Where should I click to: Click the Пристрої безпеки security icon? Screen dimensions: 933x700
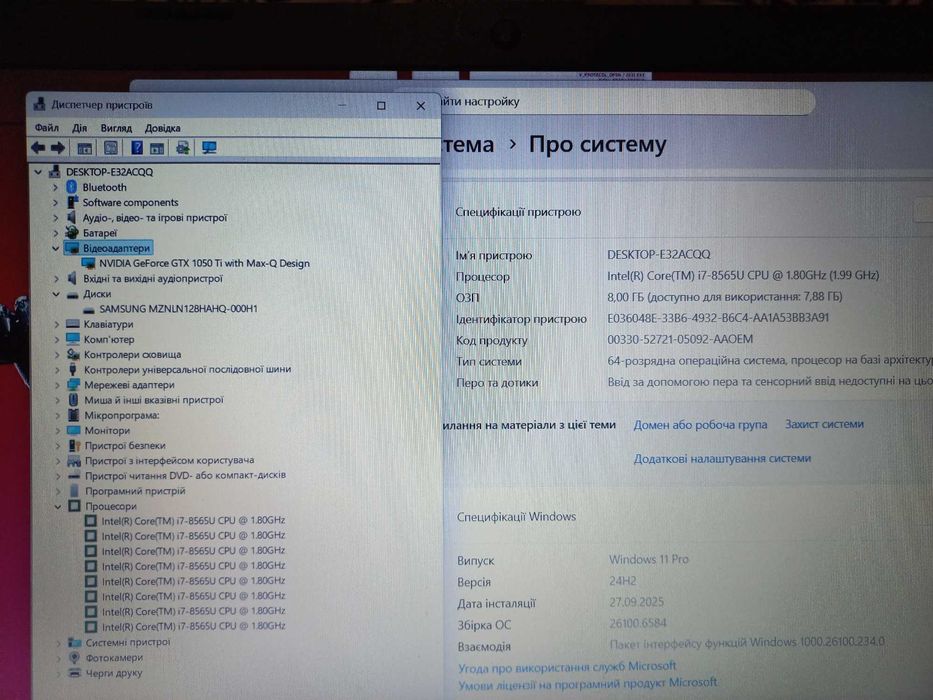click(74, 445)
